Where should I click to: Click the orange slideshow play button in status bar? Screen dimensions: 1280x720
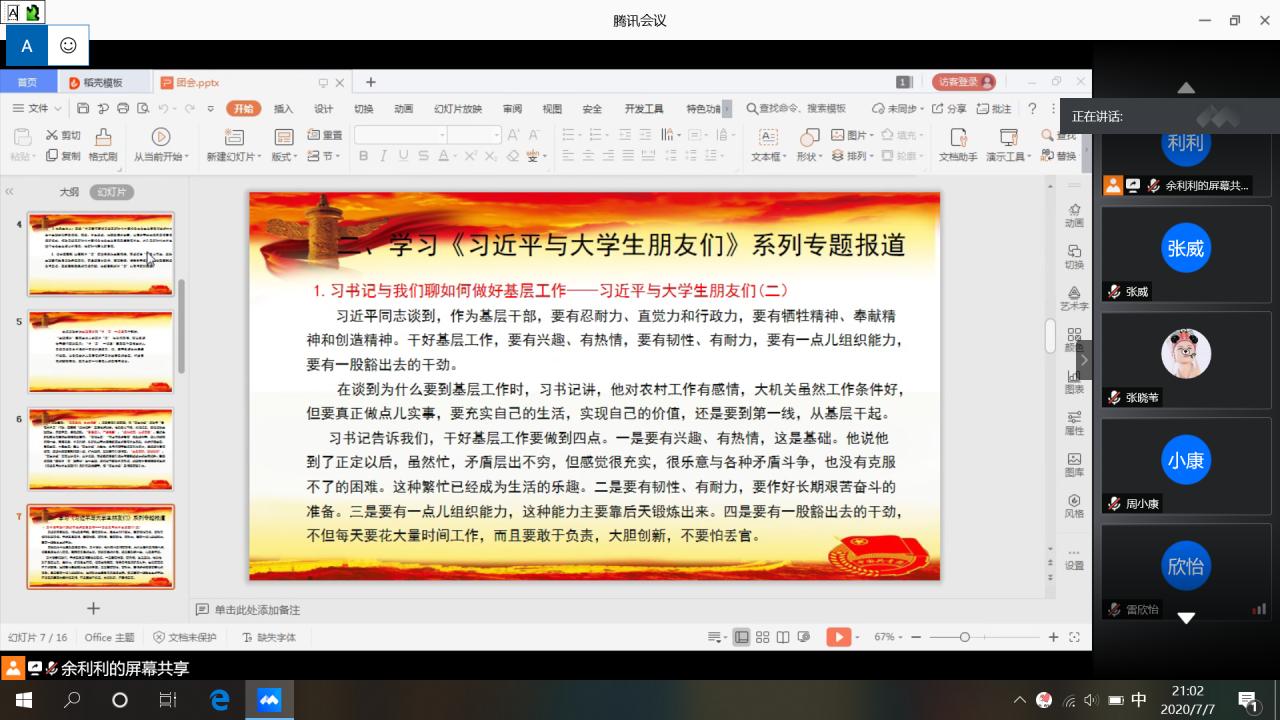[x=838, y=637]
